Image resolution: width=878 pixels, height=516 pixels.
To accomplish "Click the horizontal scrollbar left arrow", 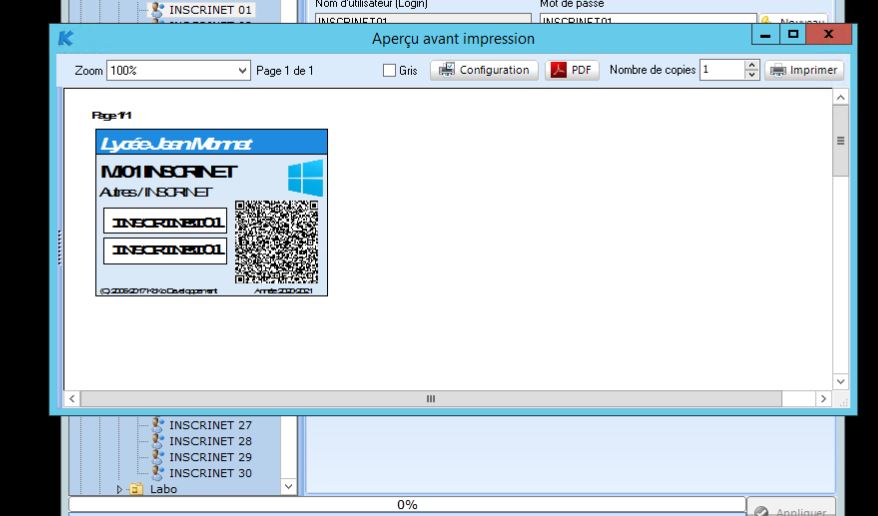I will click(x=72, y=398).
